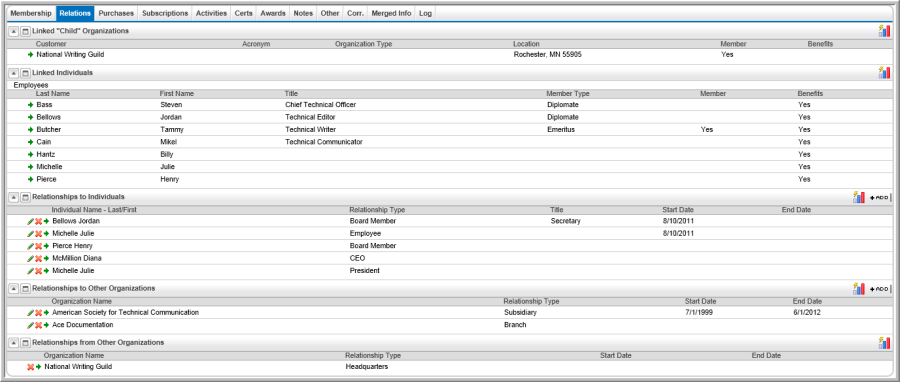
Task: Add a new relationship to other organizations
Action: pyautogui.click(x=879, y=289)
